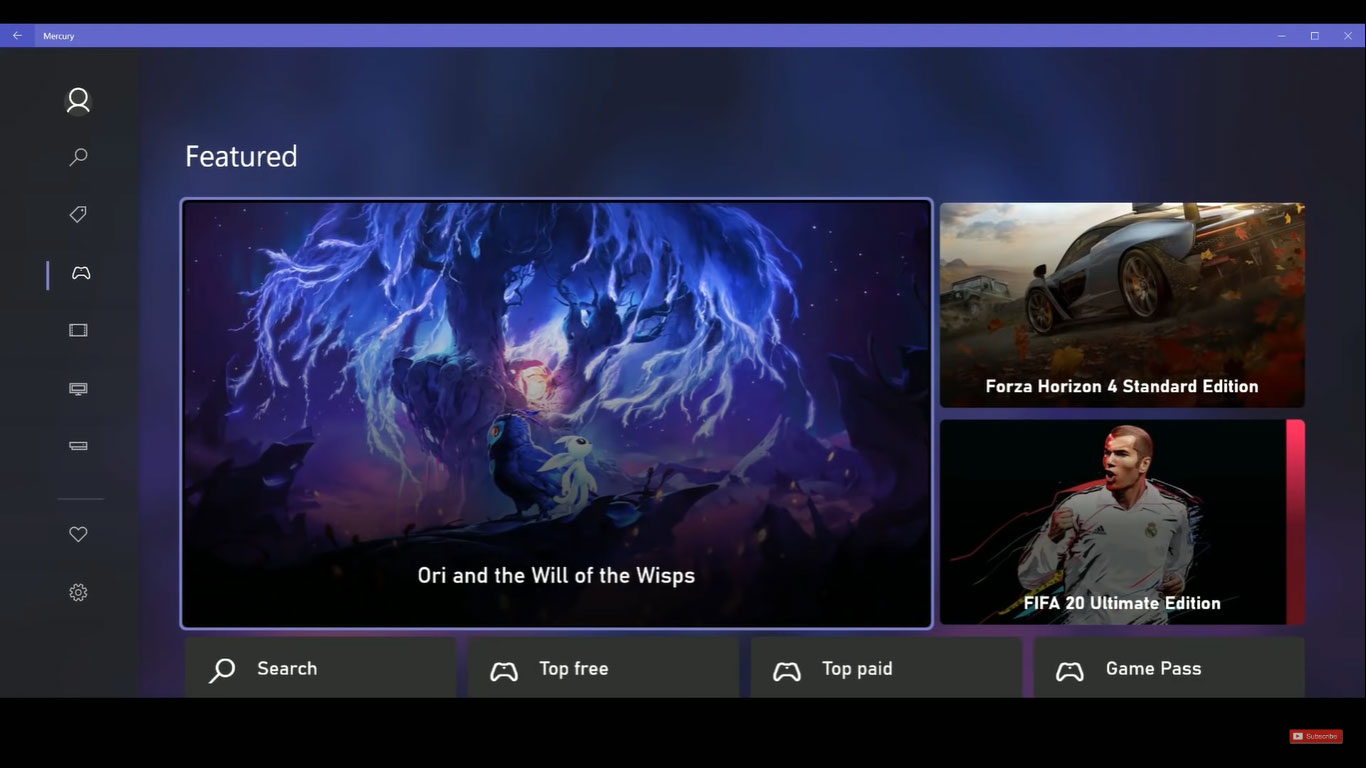The height and width of the screenshot is (768, 1366).
Task: Click the red Subscribe button
Action: coord(1315,736)
